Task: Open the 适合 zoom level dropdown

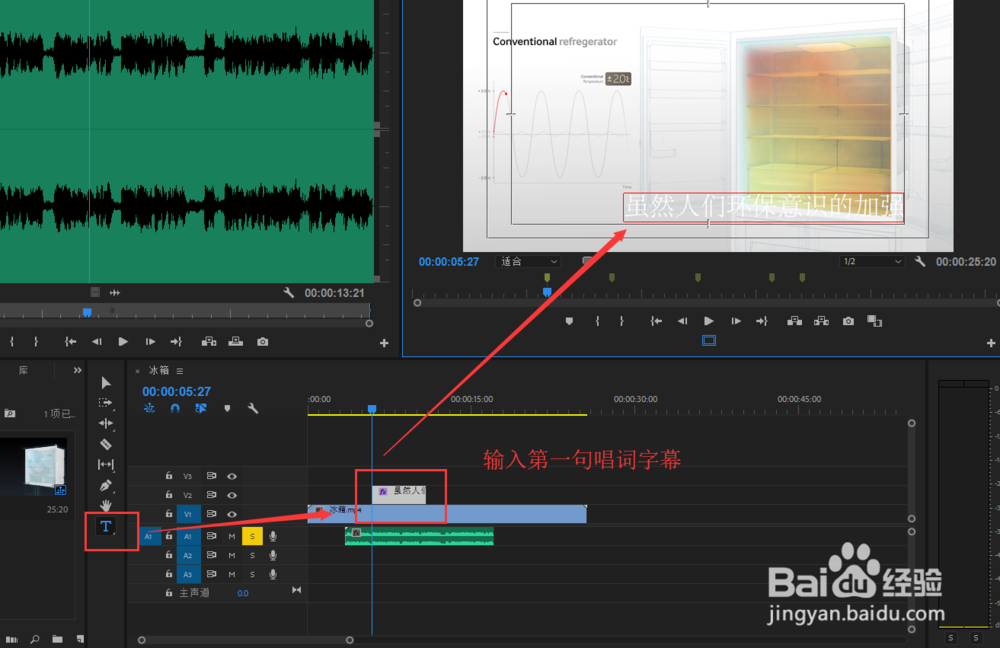Action: click(527, 261)
